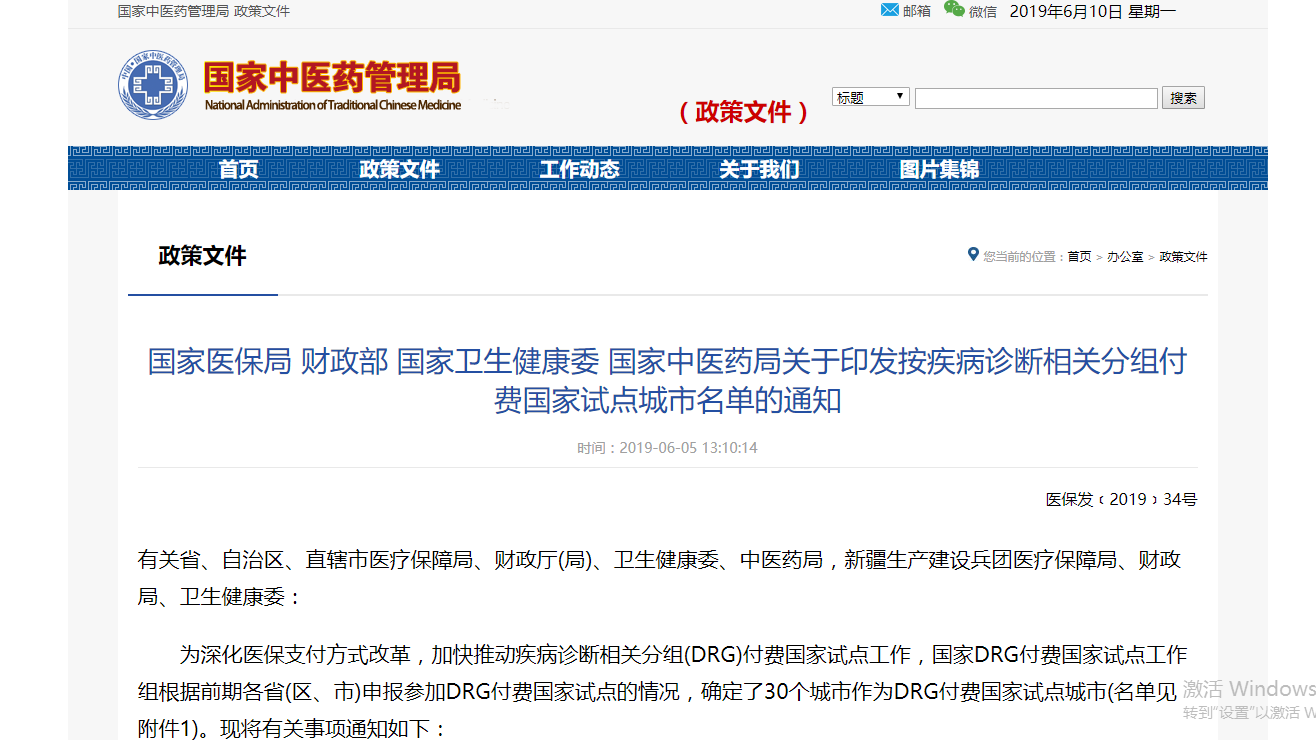1316x740 pixels.
Task: Click the 邮箱 text link
Action: 917,11
